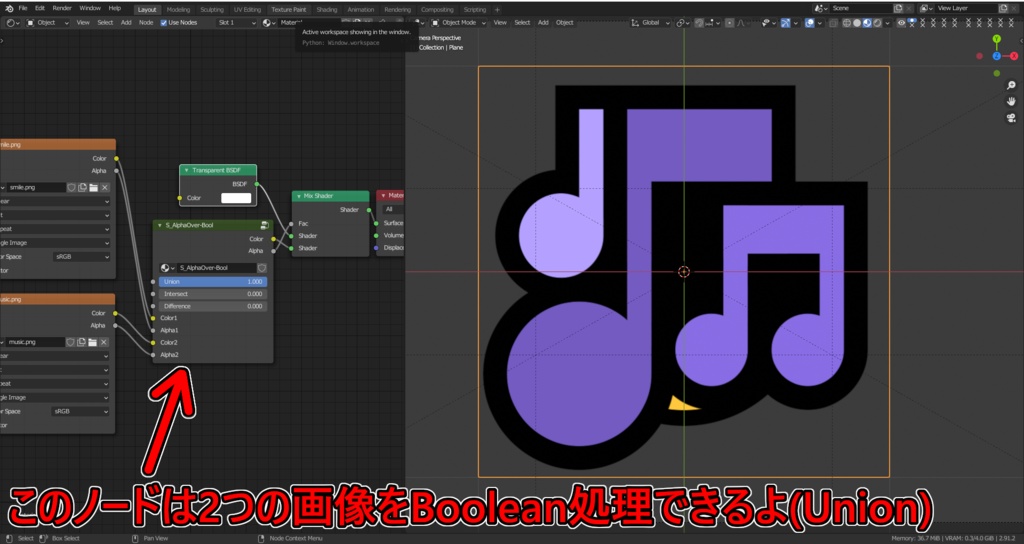Select material preview viewport shading
Viewport: 1024px width, 544px height.
coord(867,22)
